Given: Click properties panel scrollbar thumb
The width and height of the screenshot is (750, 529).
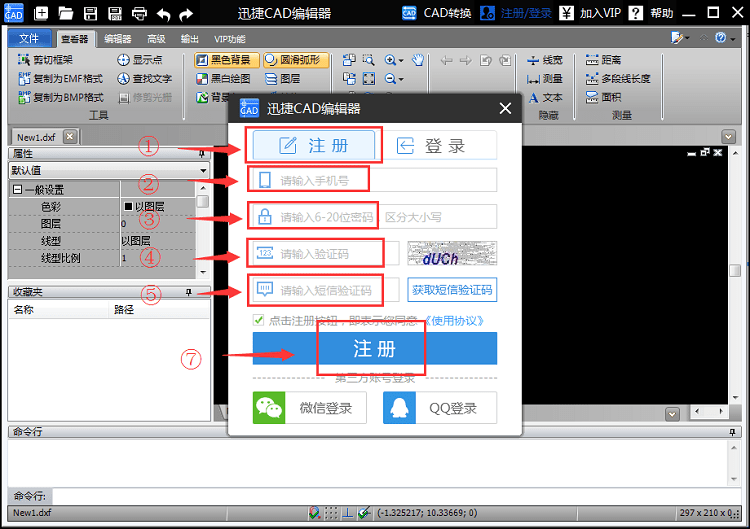Looking at the screenshot, I should (203, 201).
